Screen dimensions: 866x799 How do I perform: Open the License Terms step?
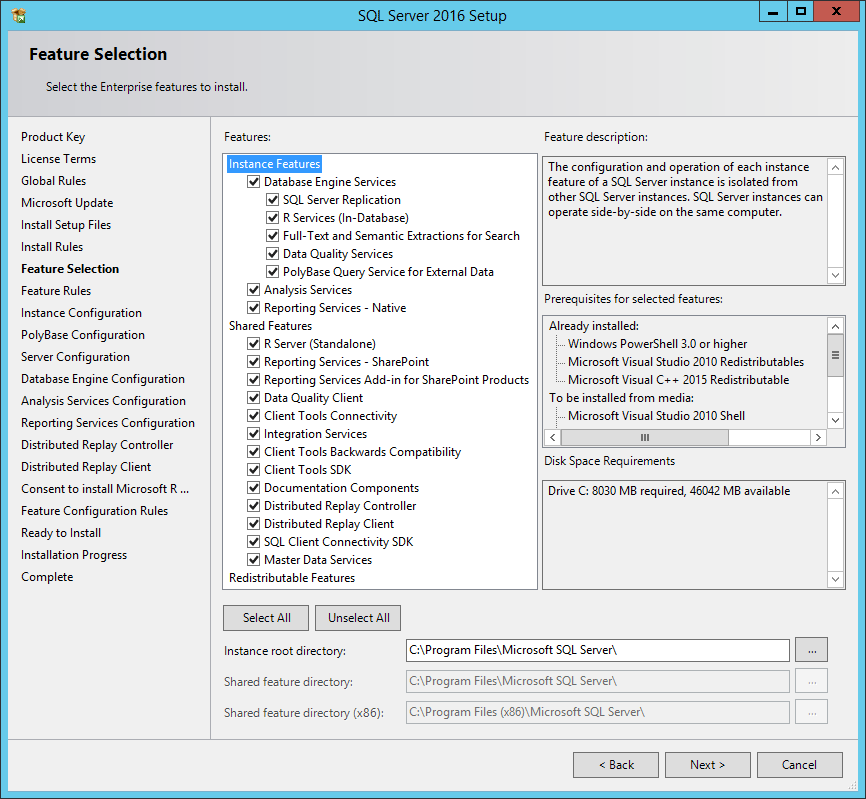(59, 158)
